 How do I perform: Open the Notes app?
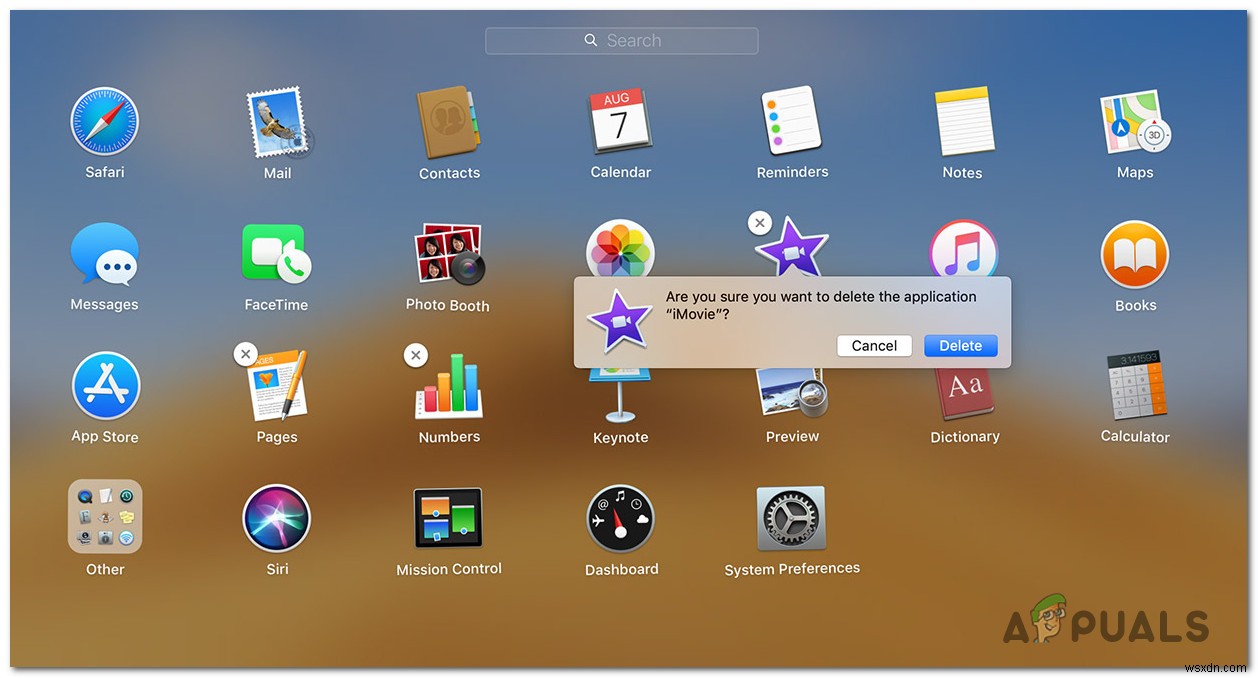pyautogui.click(x=963, y=122)
